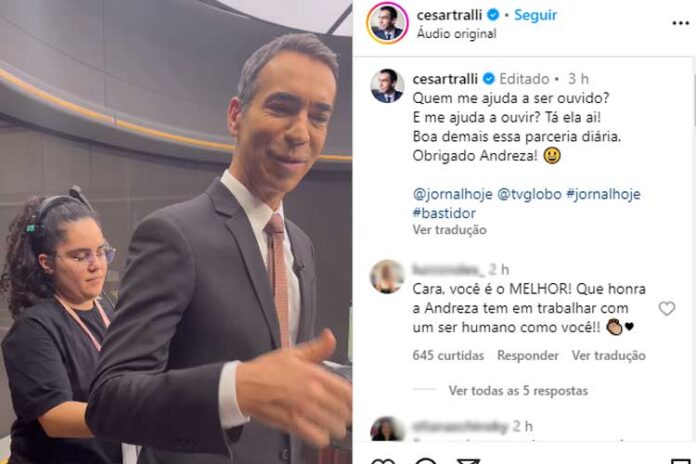This screenshot has width=696, height=464.
Task: Open cesartralli's profile picture in the header
Action: tap(387, 24)
